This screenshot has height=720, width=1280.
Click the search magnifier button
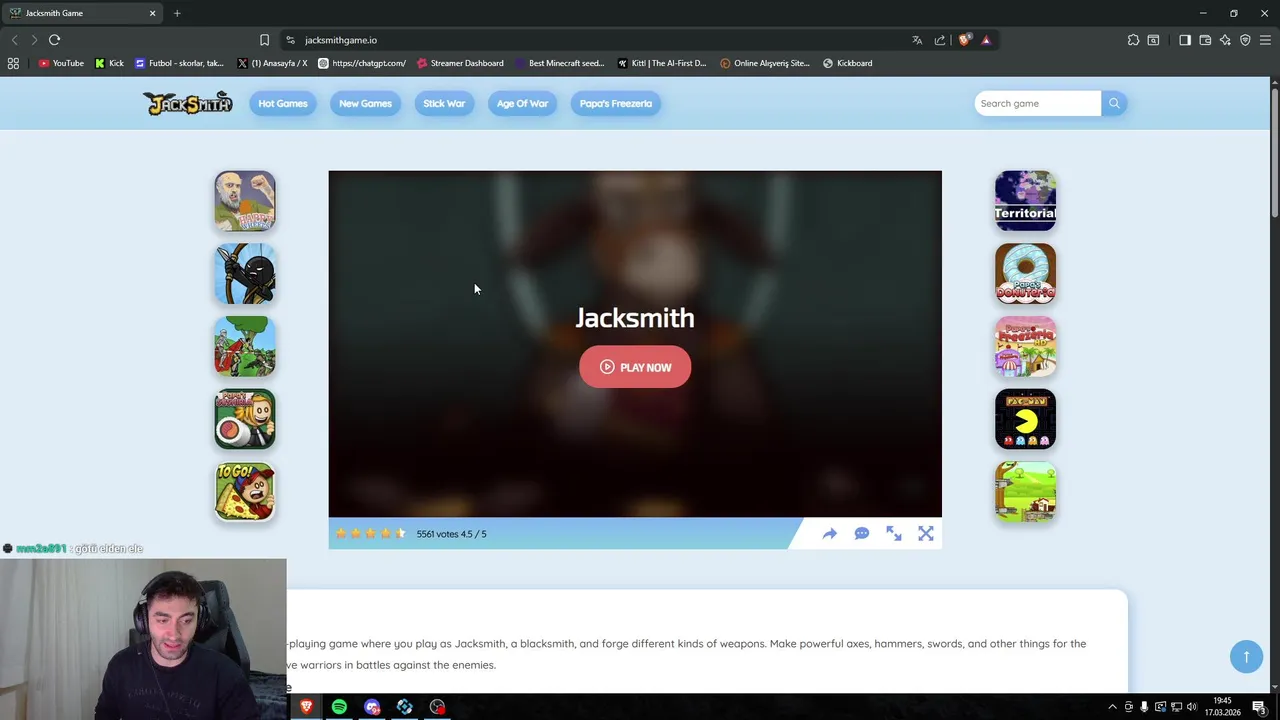pos(1114,103)
